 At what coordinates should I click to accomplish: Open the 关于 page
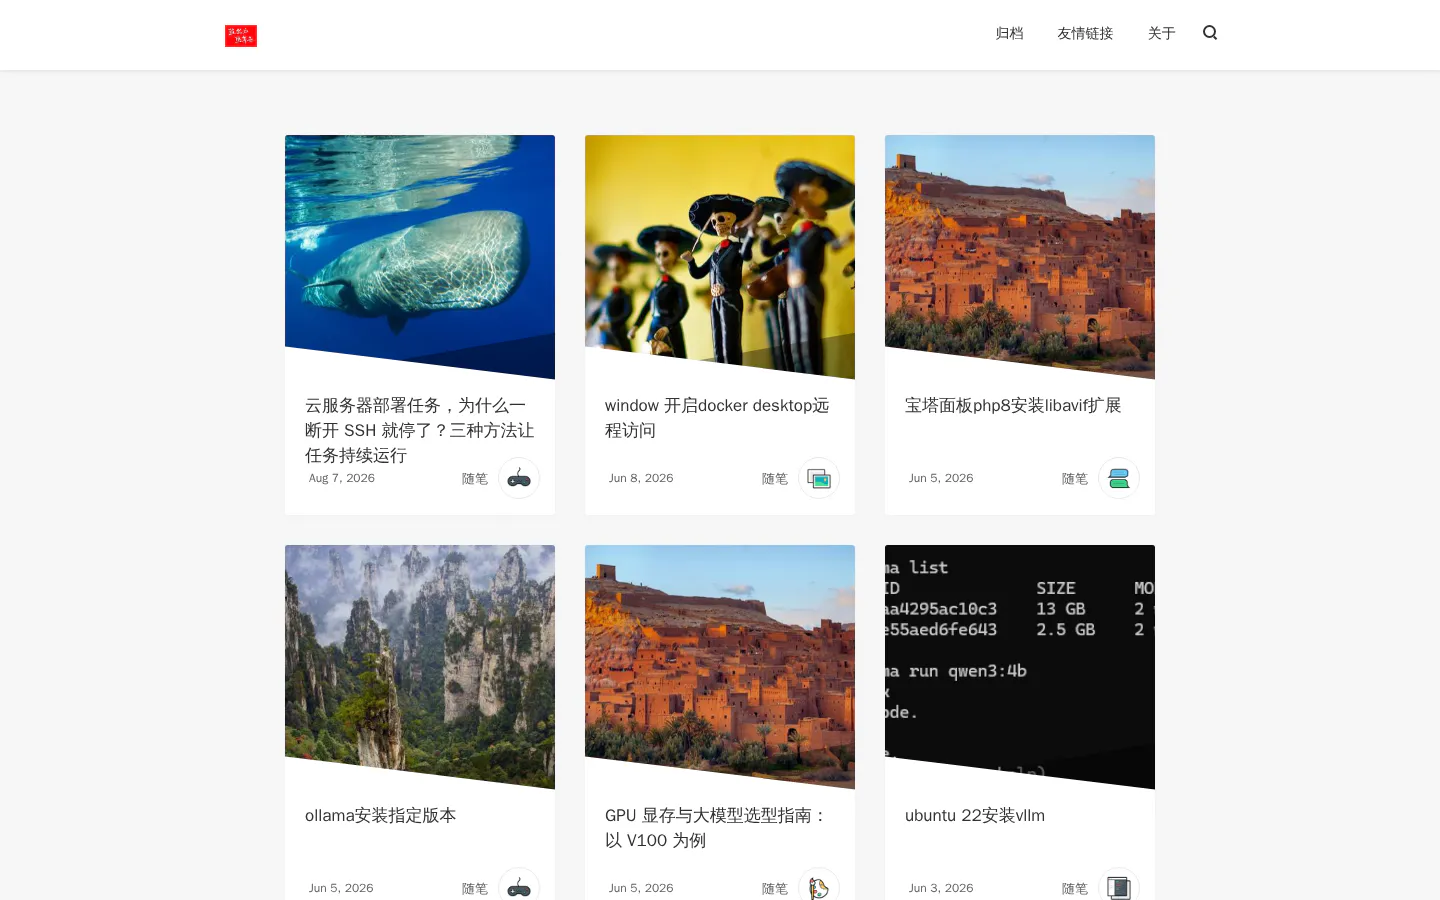[x=1161, y=33]
